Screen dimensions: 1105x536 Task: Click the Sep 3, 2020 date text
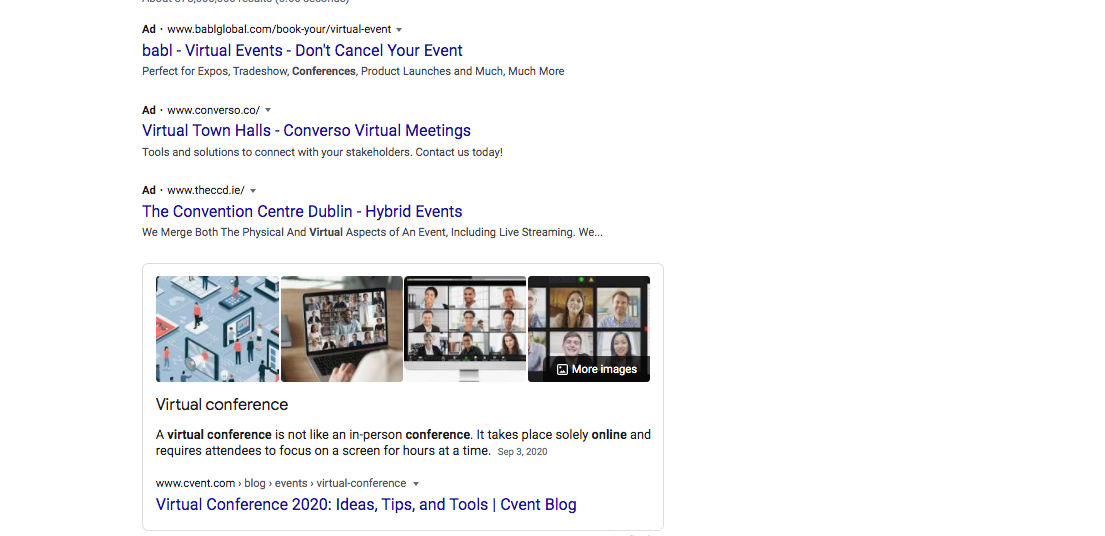(x=522, y=452)
